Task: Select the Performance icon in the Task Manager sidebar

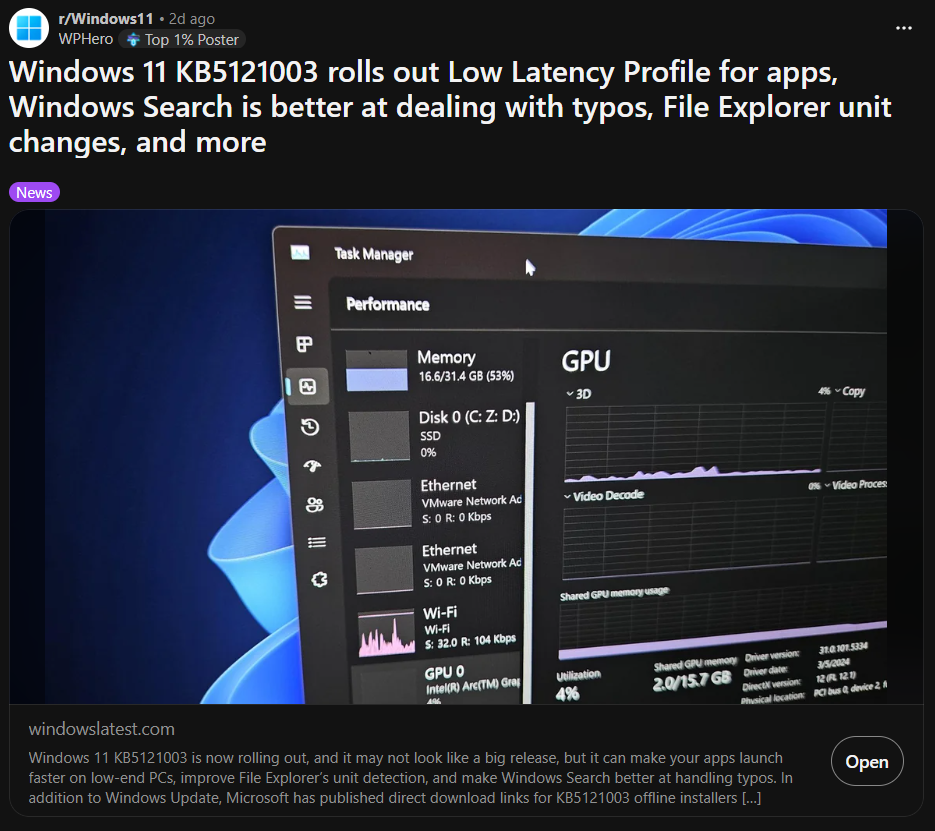Action: coord(308,387)
